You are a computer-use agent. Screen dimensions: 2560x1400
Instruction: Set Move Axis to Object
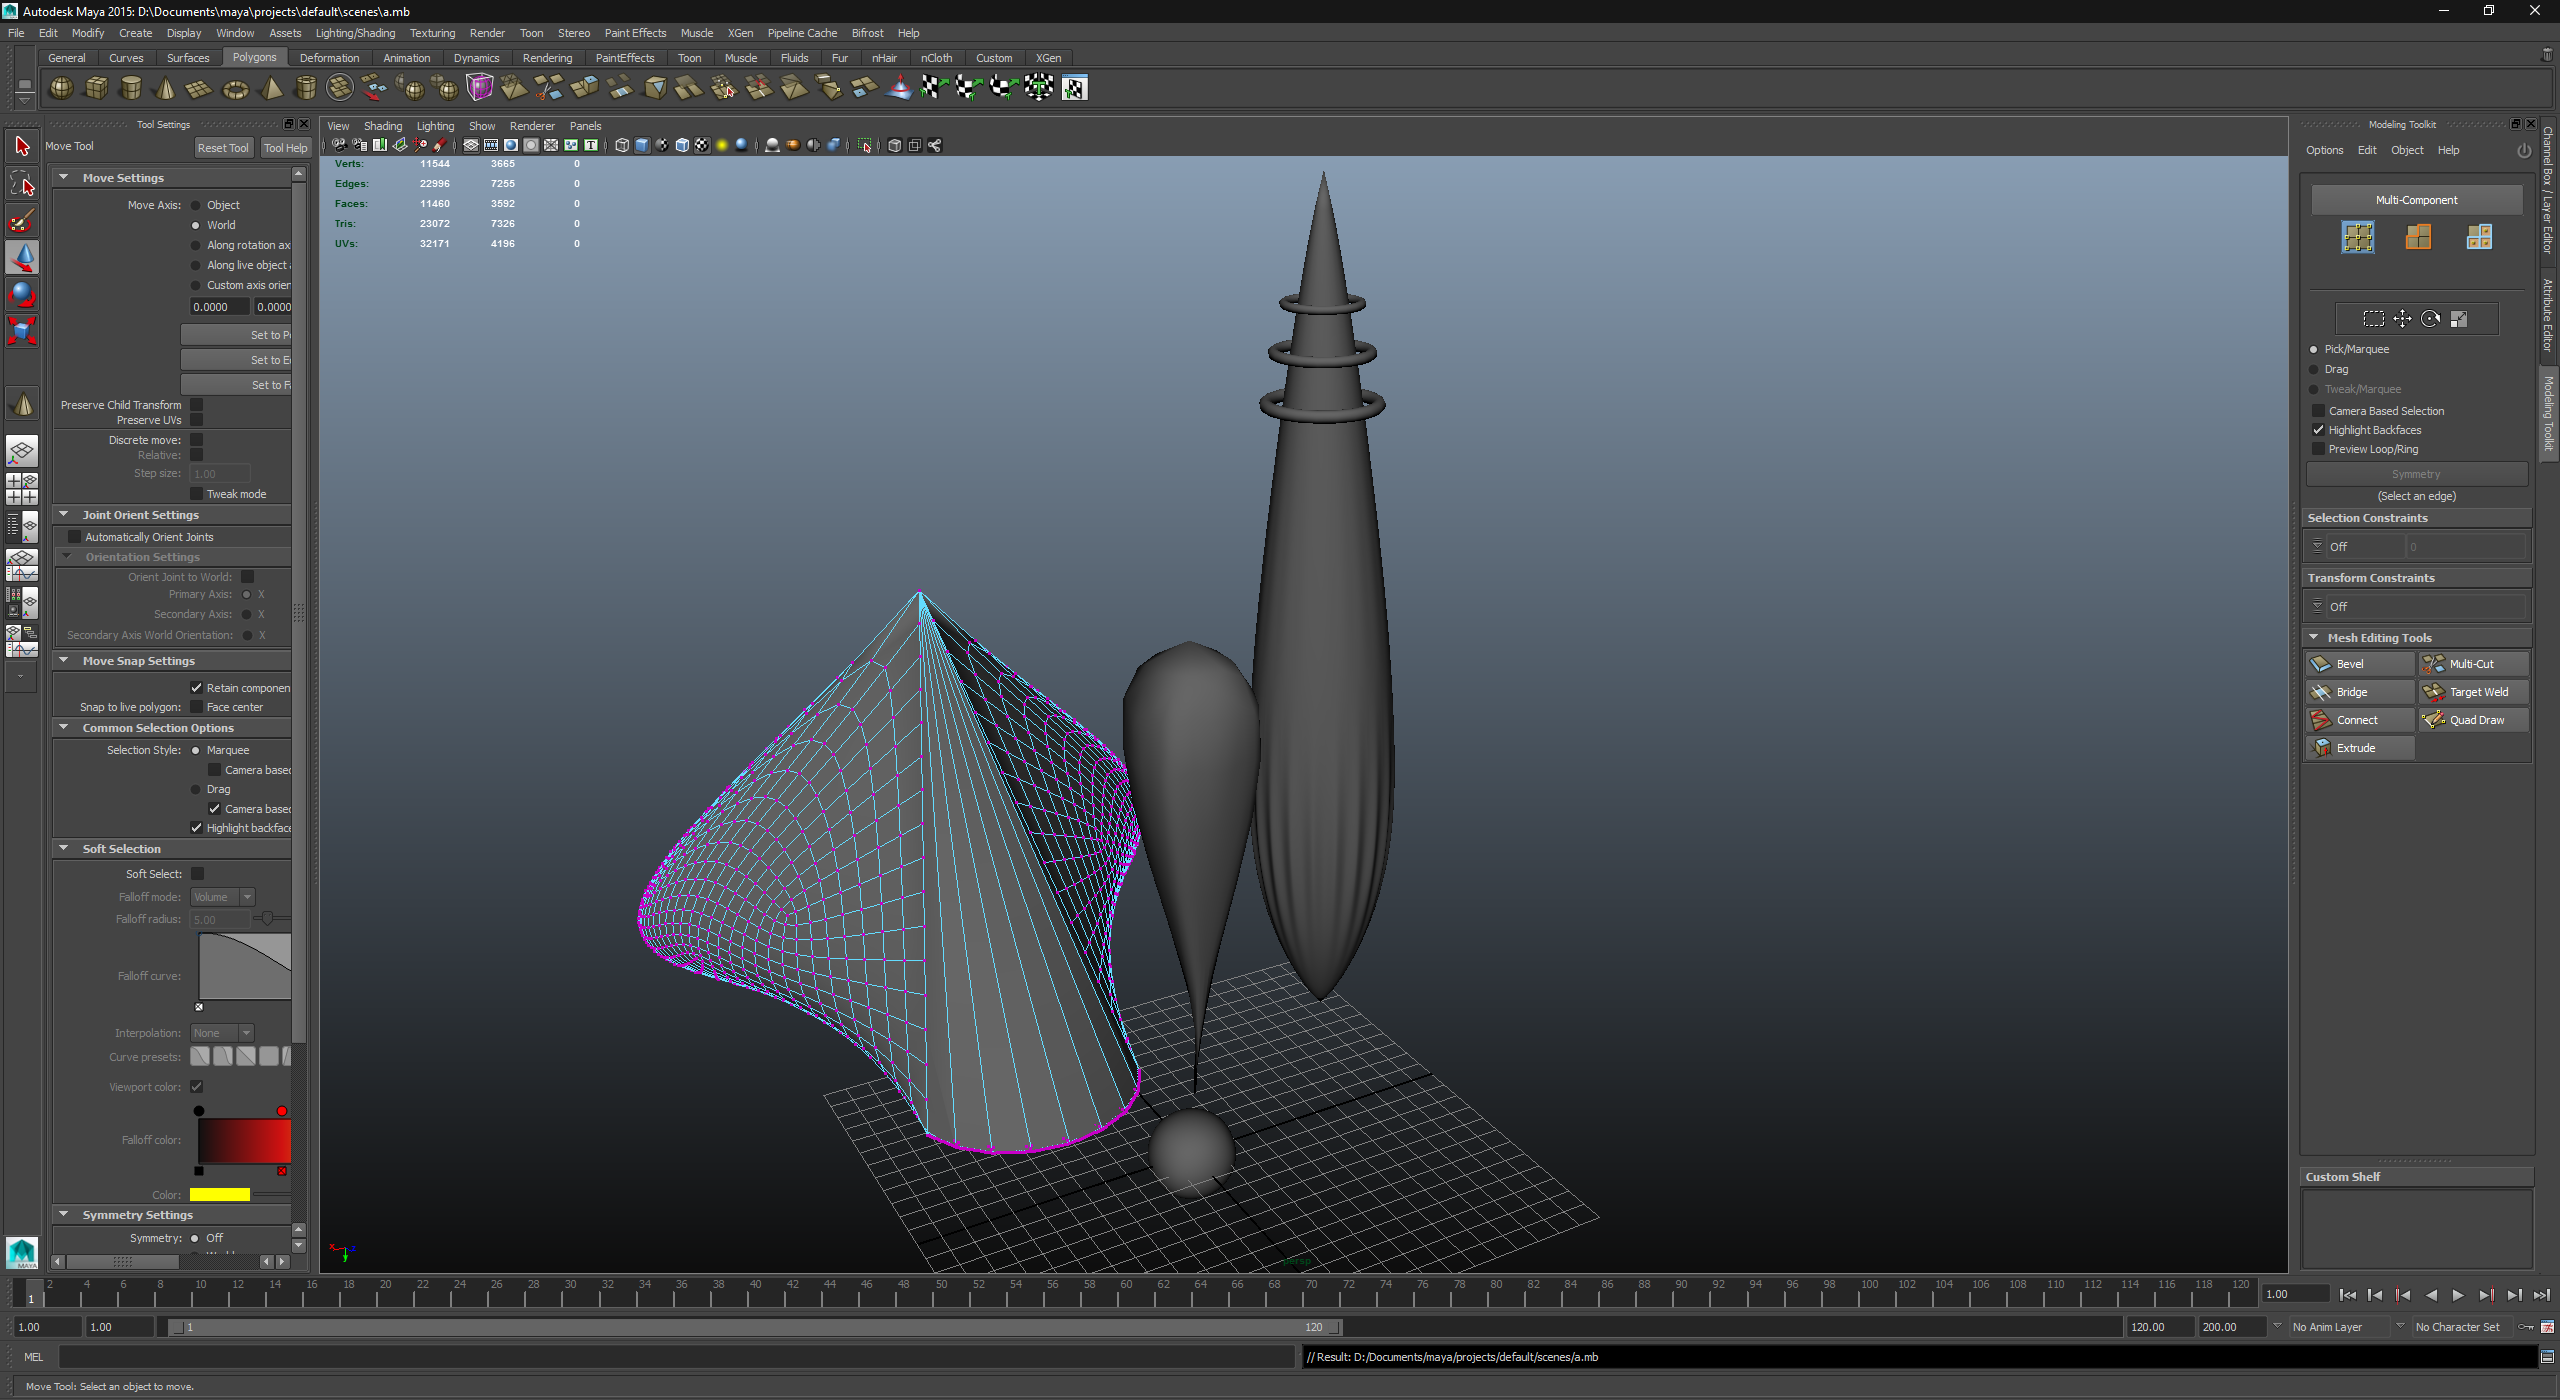click(196, 205)
